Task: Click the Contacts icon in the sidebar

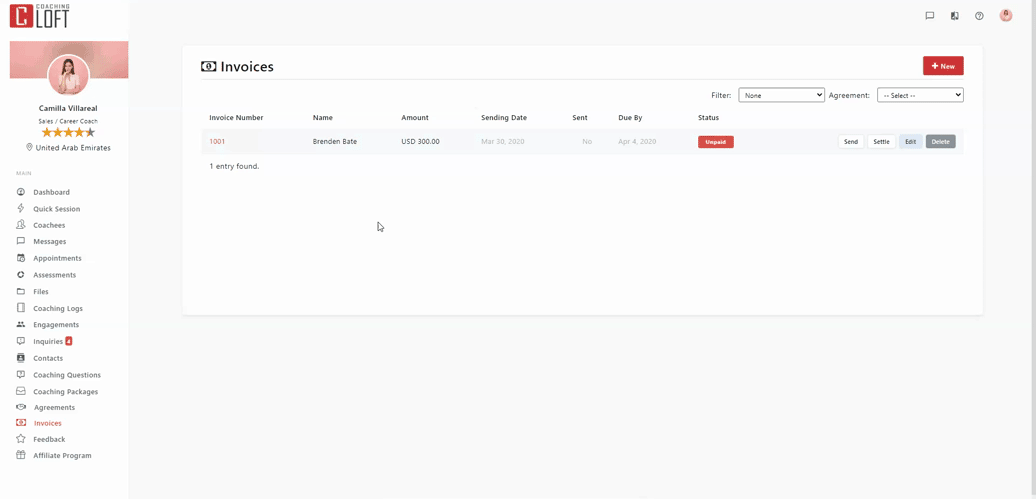Action: 20,358
